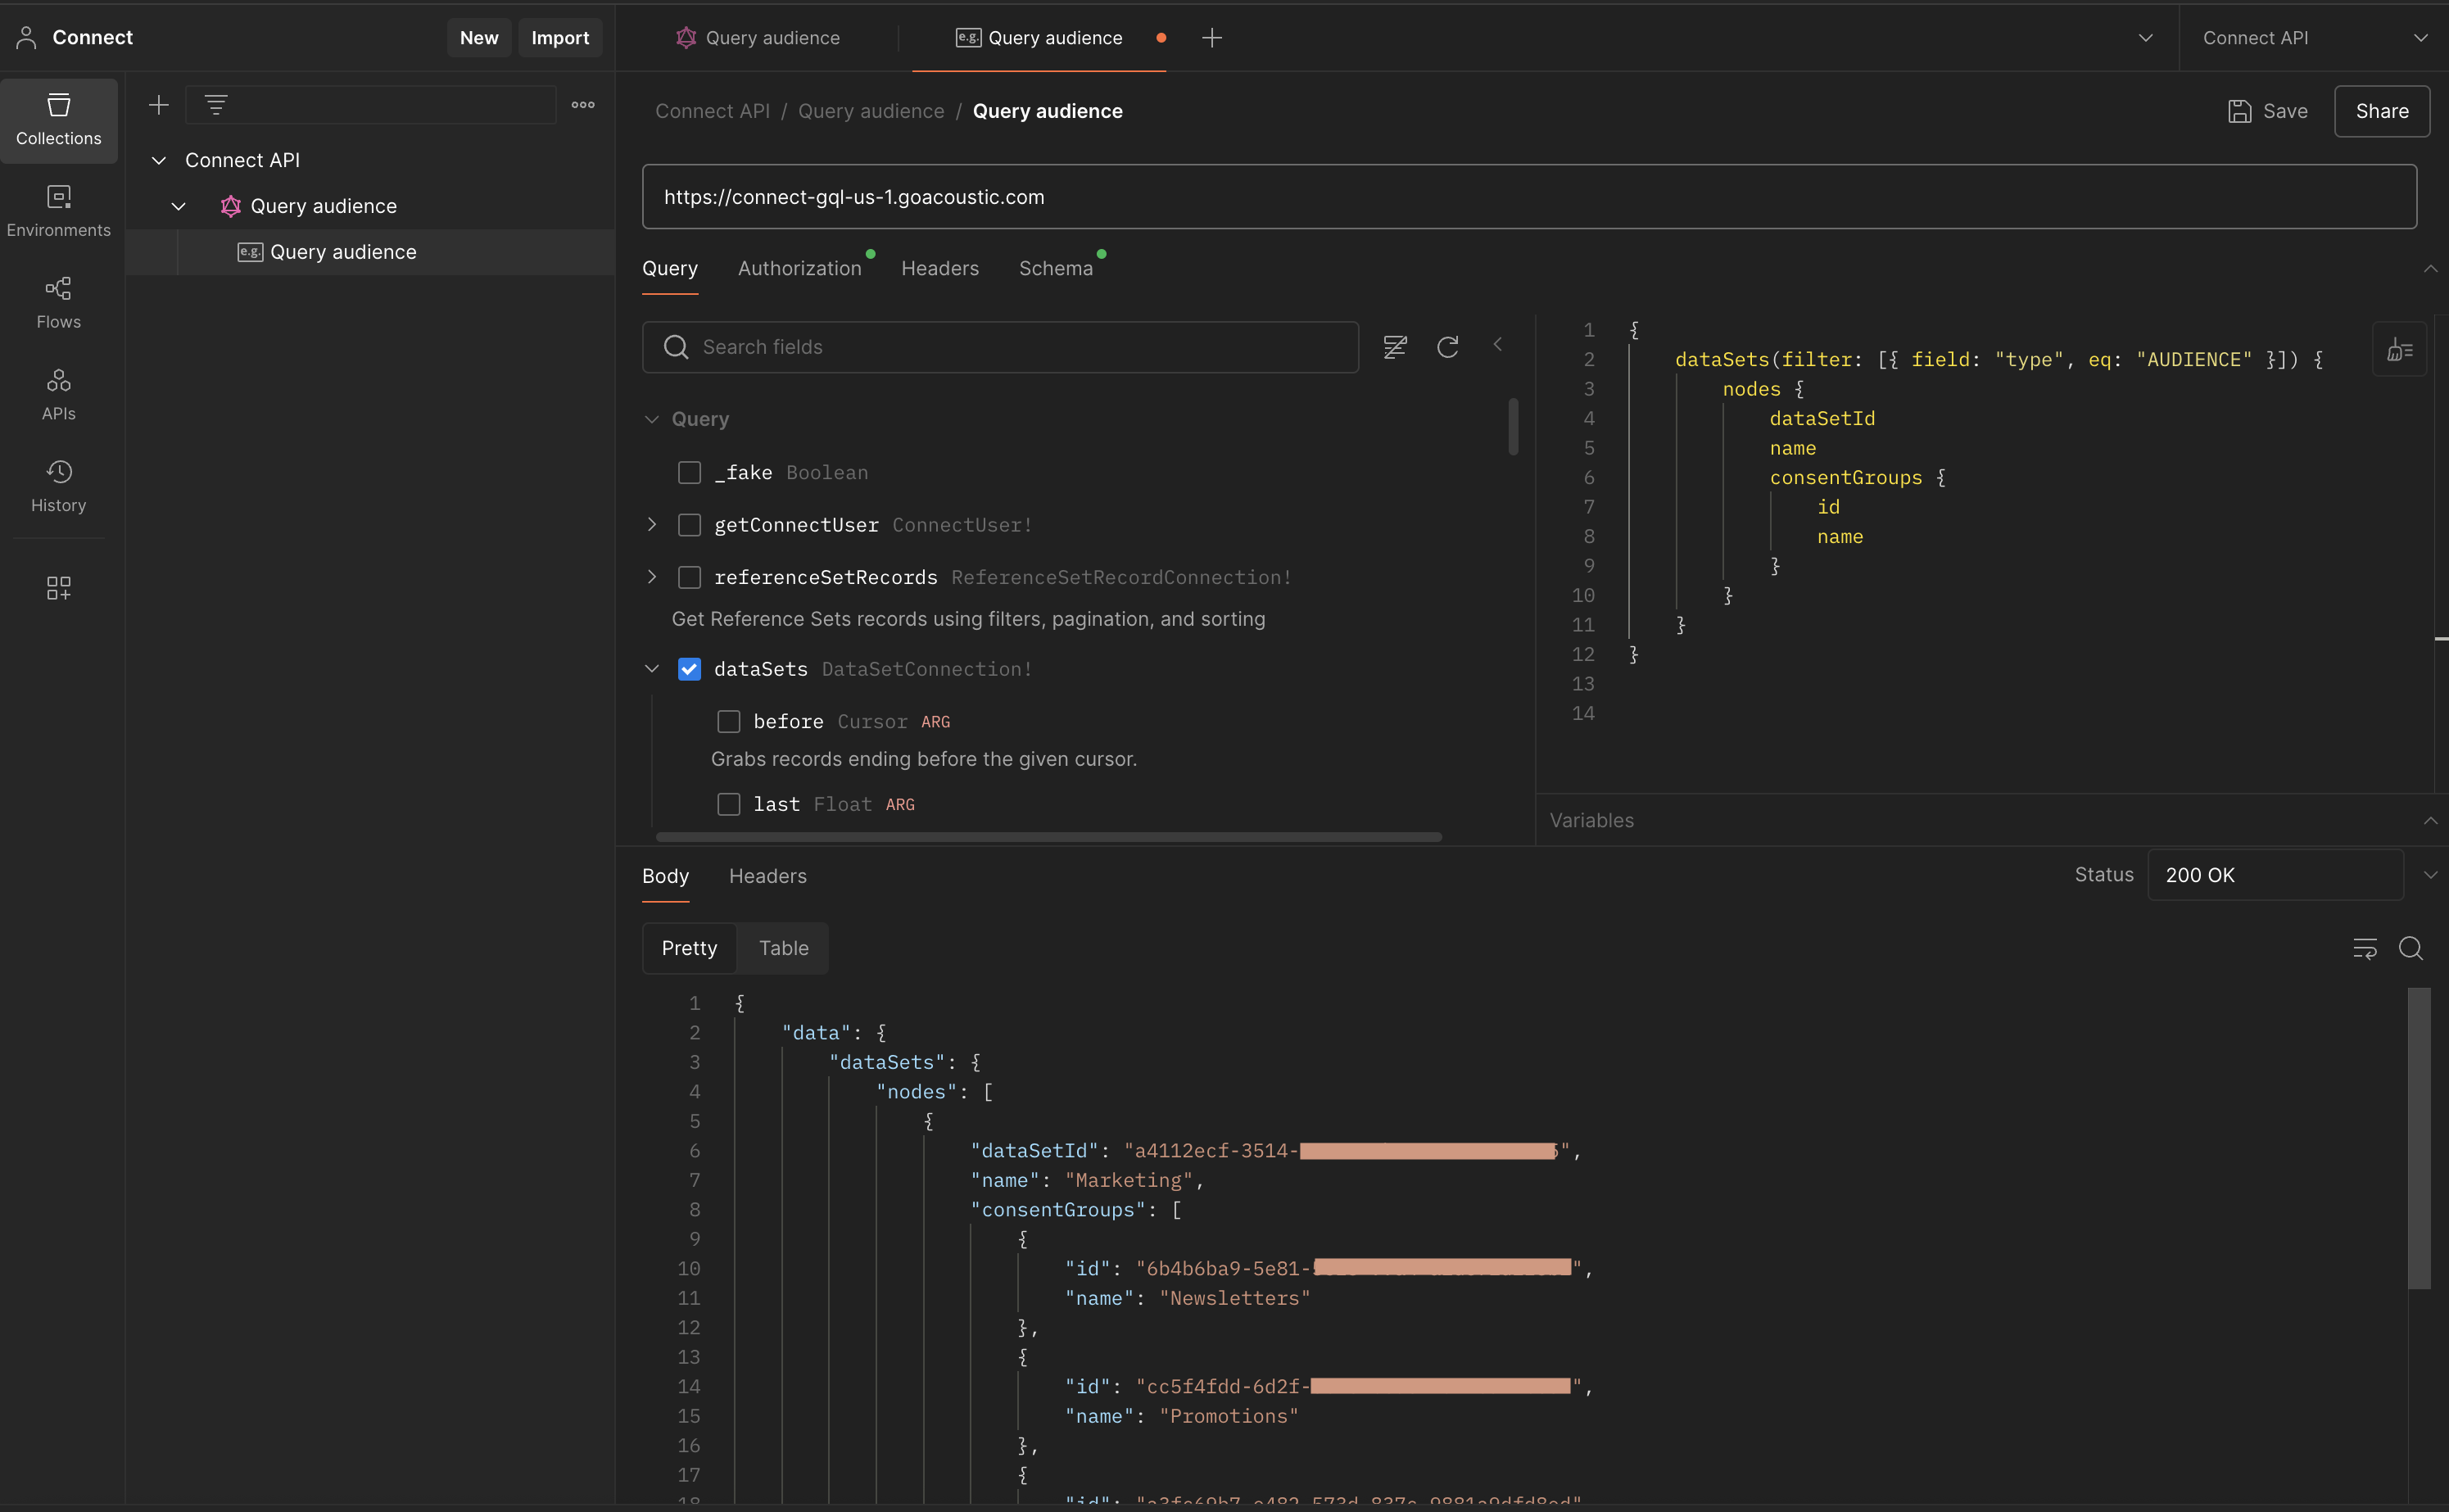Collapse the request pane with the top-right chevron

click(2430, 268)
